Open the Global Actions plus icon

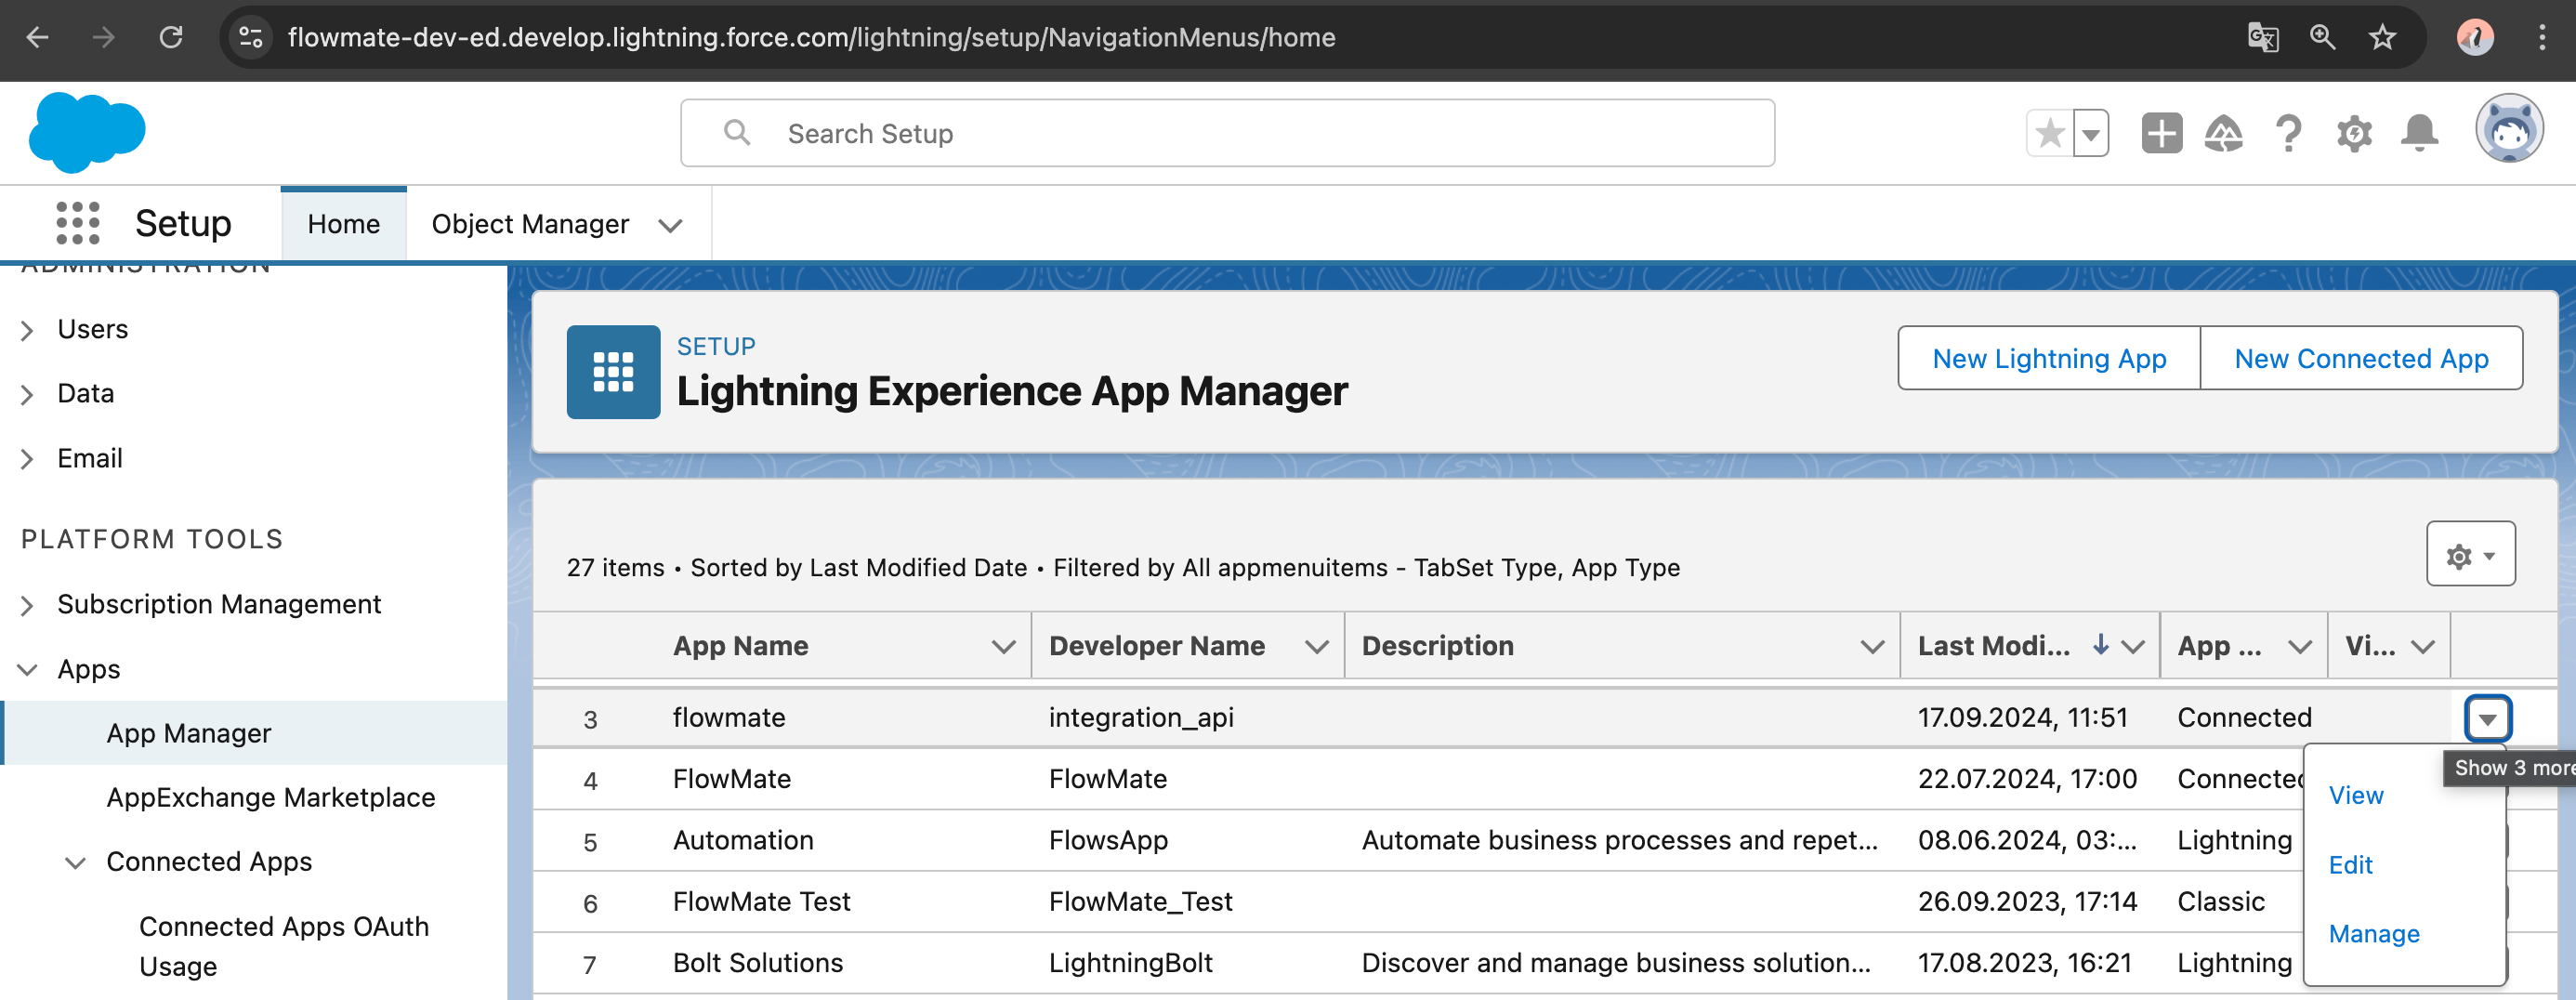(2160, 133)
